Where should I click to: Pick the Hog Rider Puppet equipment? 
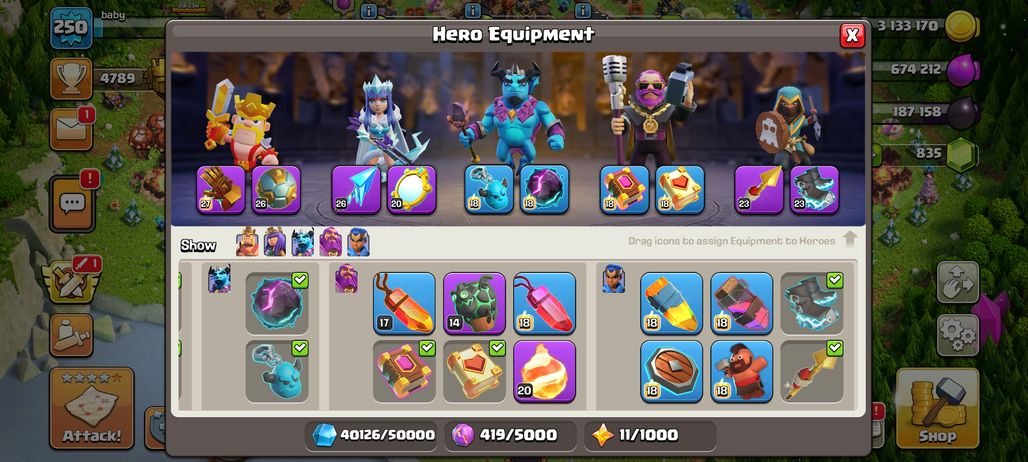(741, 371)
